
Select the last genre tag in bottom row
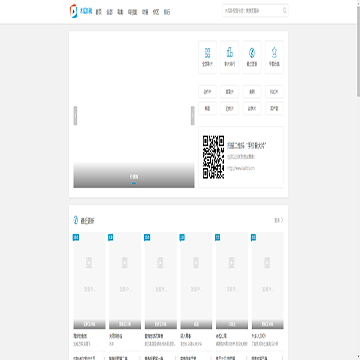[274, 108]
